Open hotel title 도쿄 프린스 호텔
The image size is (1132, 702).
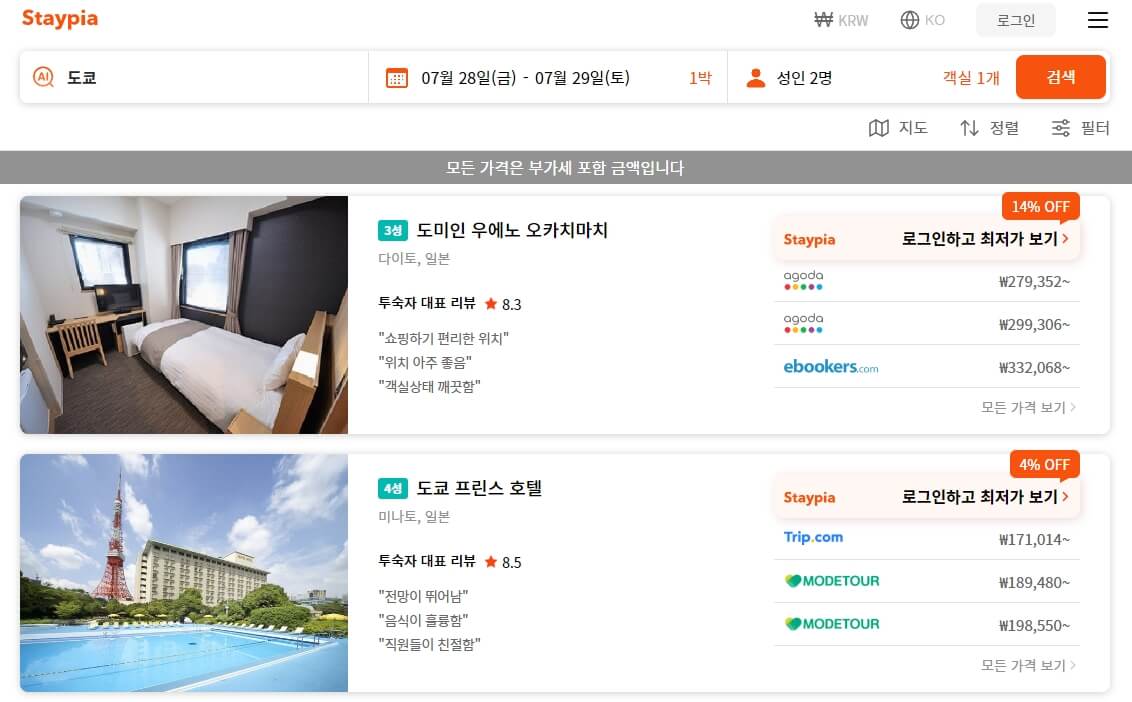click(479, 488)
